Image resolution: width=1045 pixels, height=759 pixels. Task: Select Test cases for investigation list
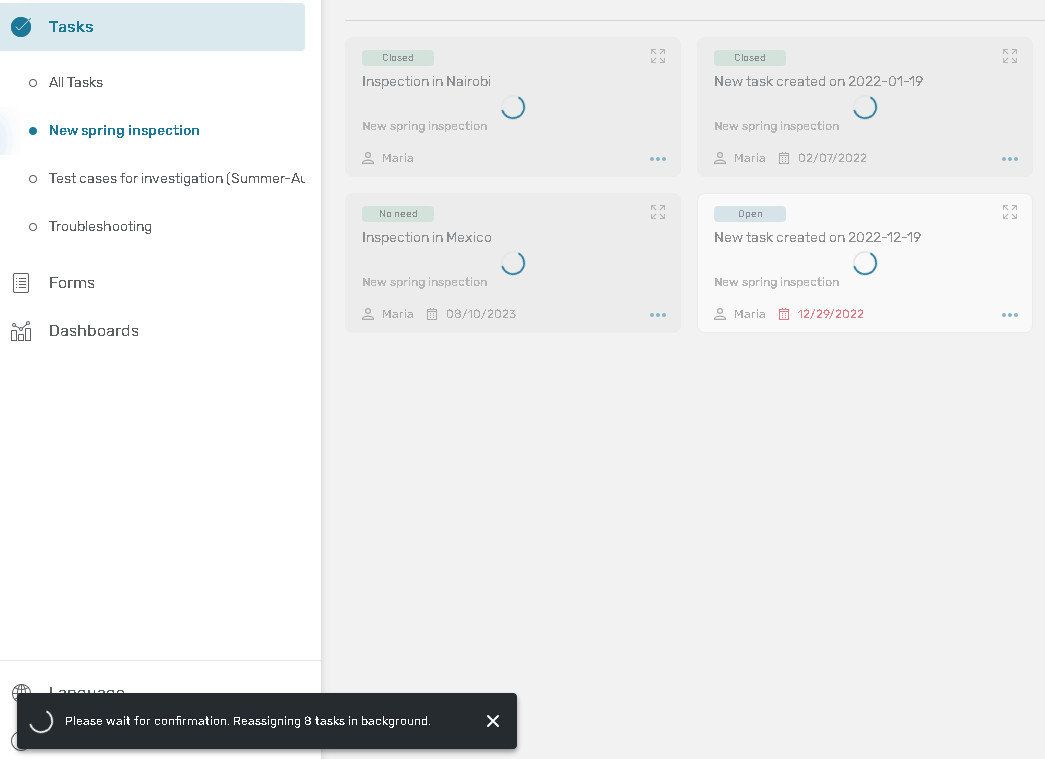(x=176, y=179)
